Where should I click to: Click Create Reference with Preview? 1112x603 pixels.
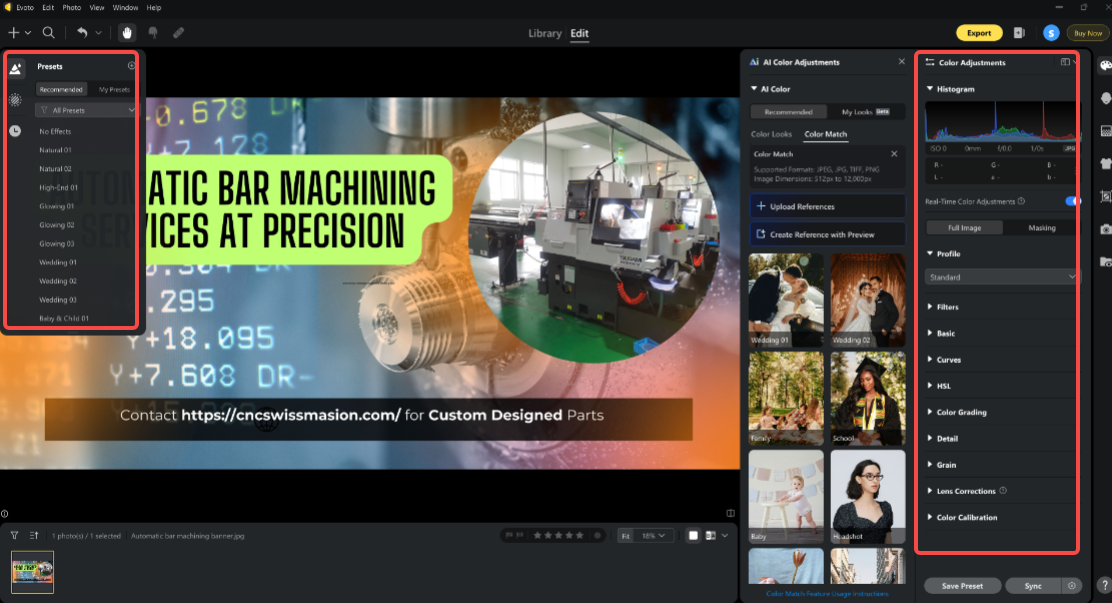(x=827, y=234)
